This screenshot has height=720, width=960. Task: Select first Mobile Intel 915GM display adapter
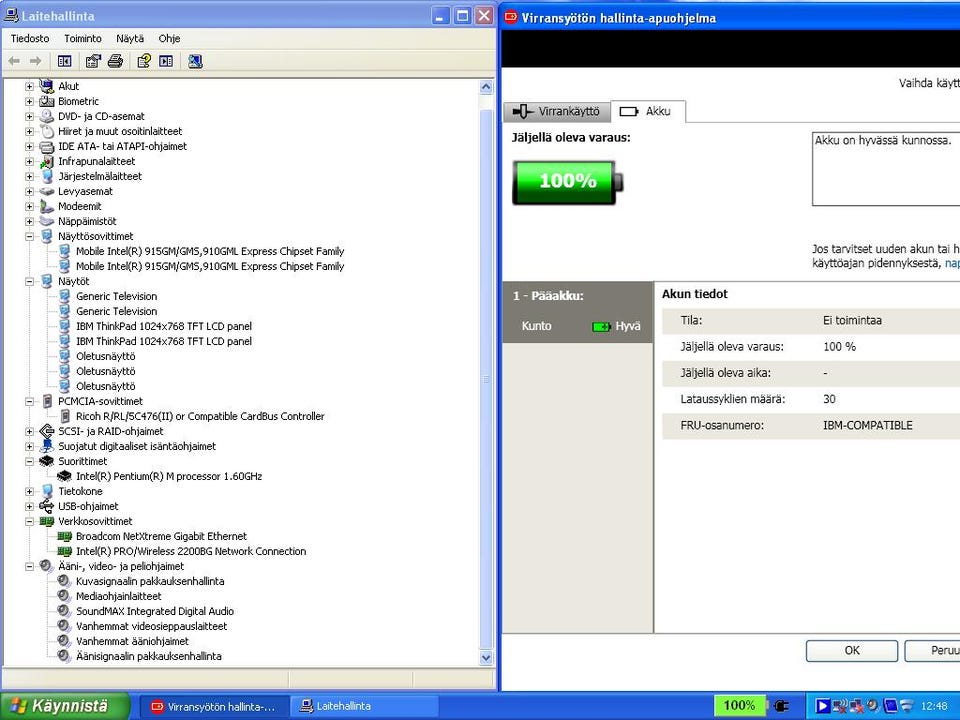(210, 251)
